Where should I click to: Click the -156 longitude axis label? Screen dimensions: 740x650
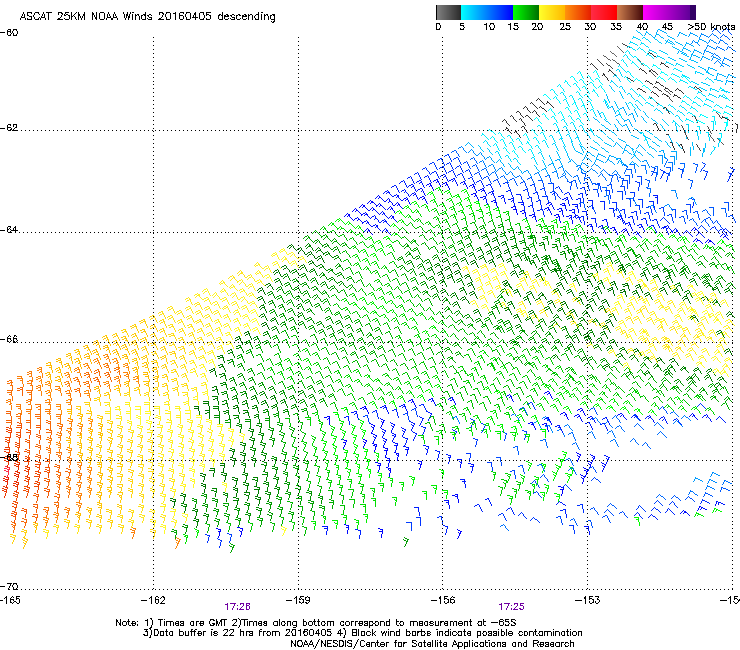coord(443,600)
